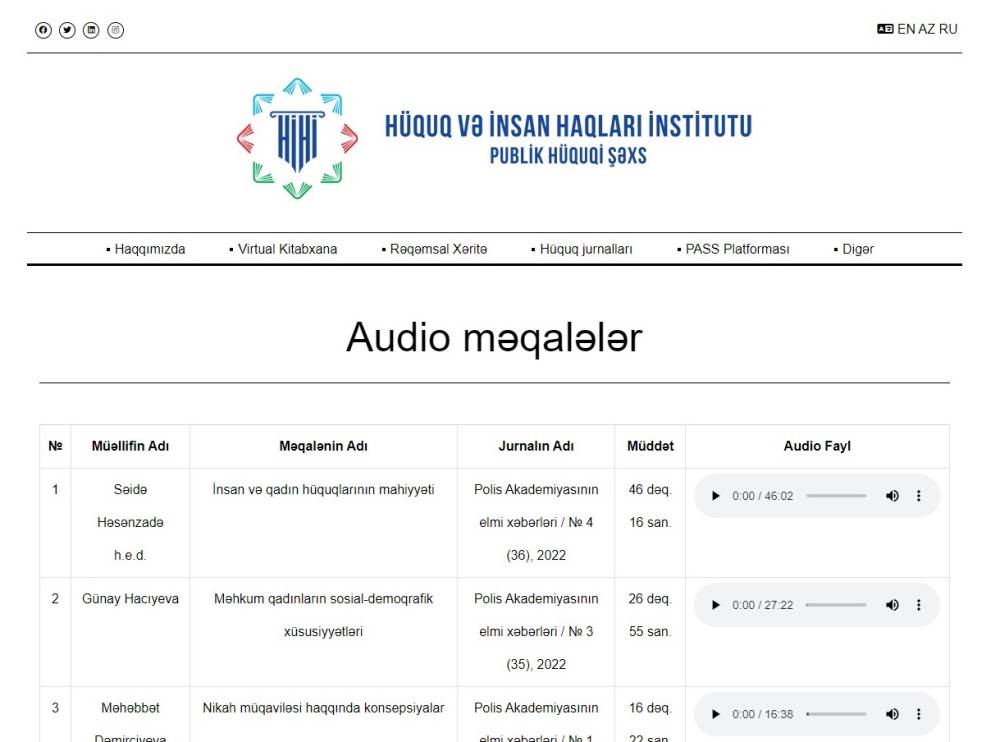The width and height of the screenshot is (1000, 742).
Task: Open more options on 16:38 player
Action: [x=918, y=714]
